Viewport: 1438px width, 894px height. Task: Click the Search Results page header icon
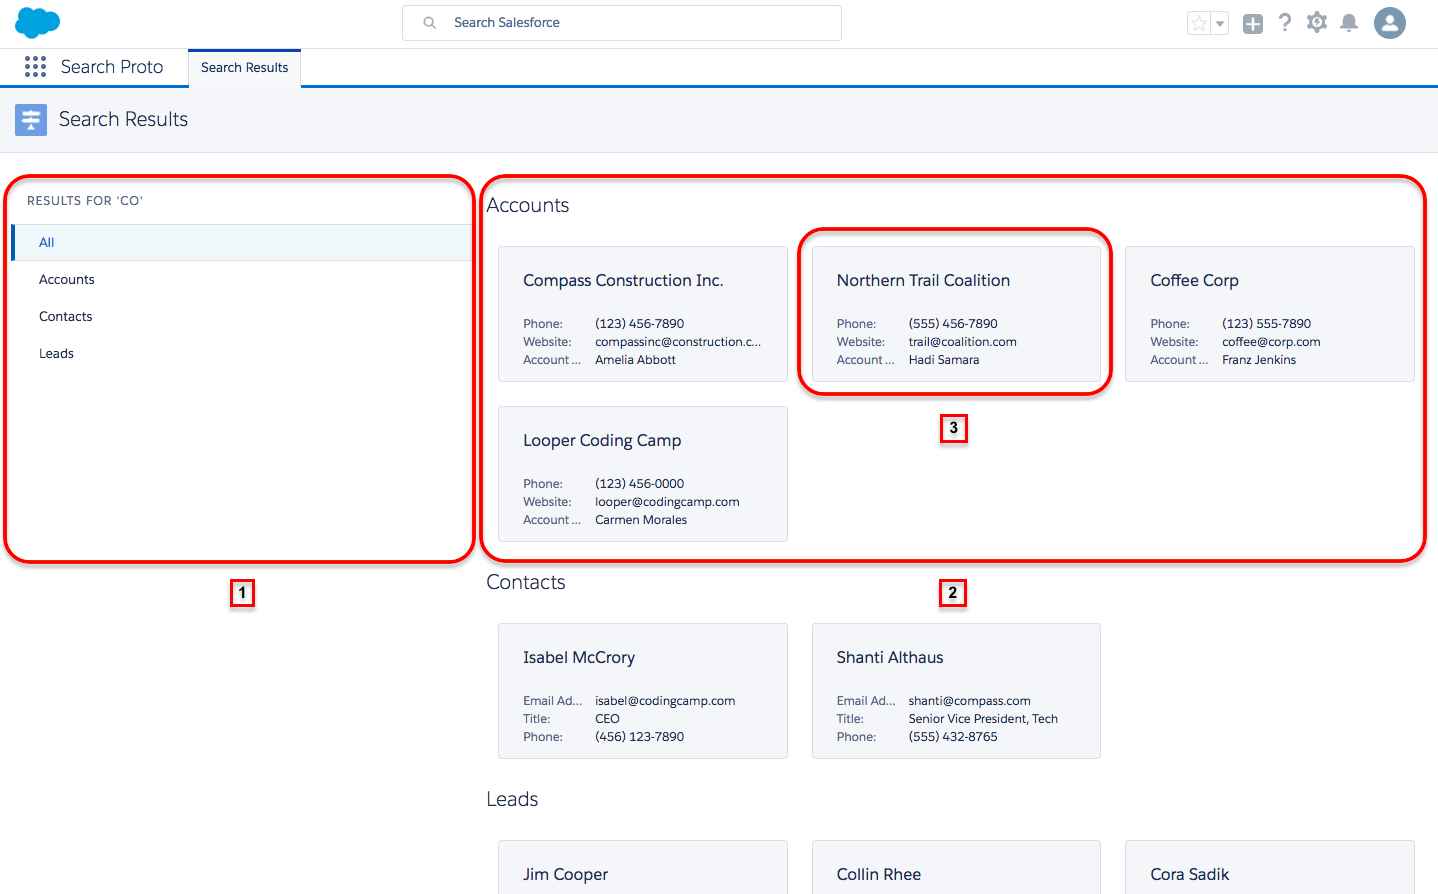31,120
